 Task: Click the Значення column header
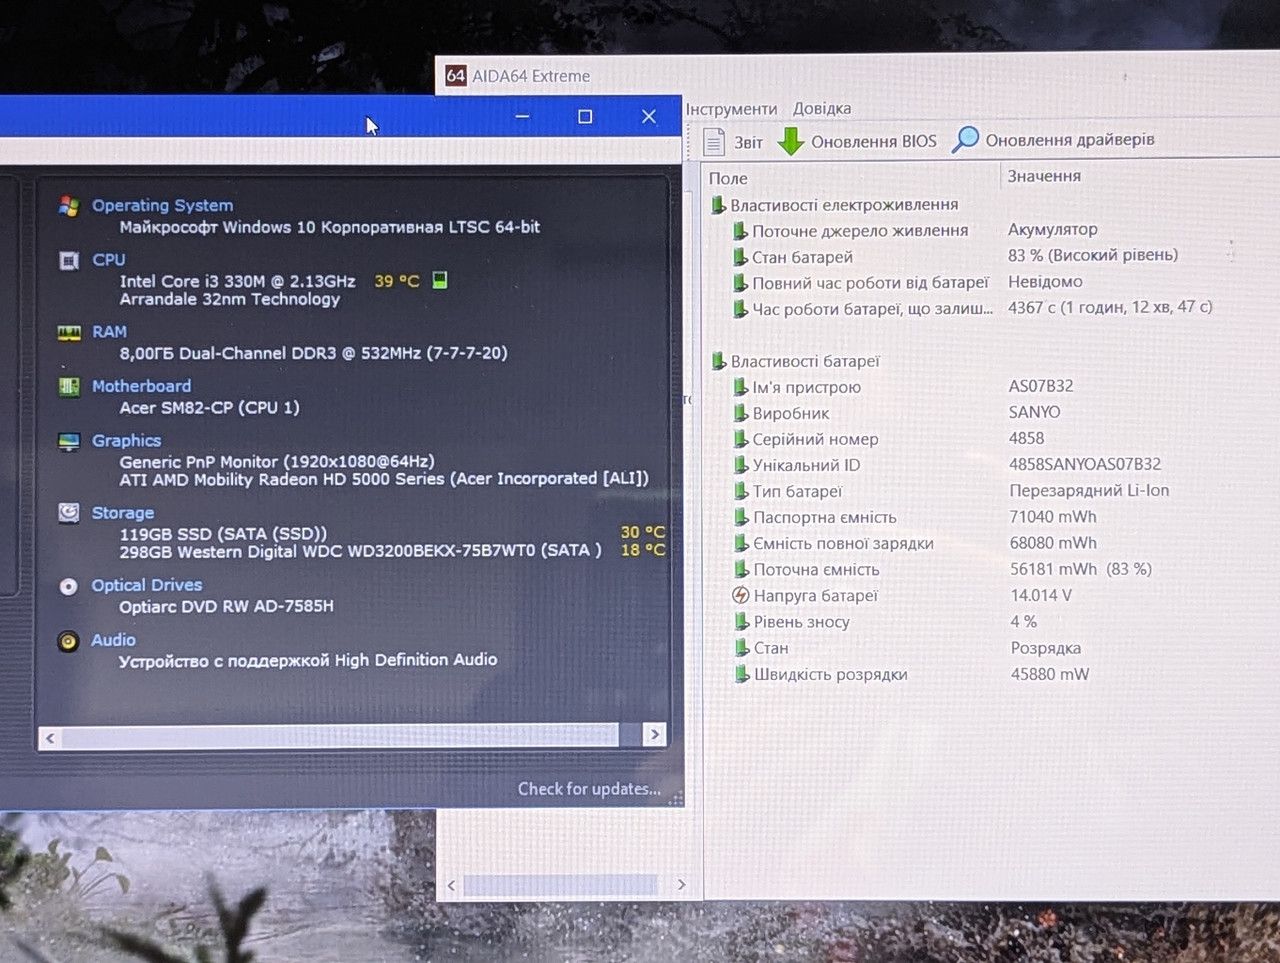tap(1044, 176)
